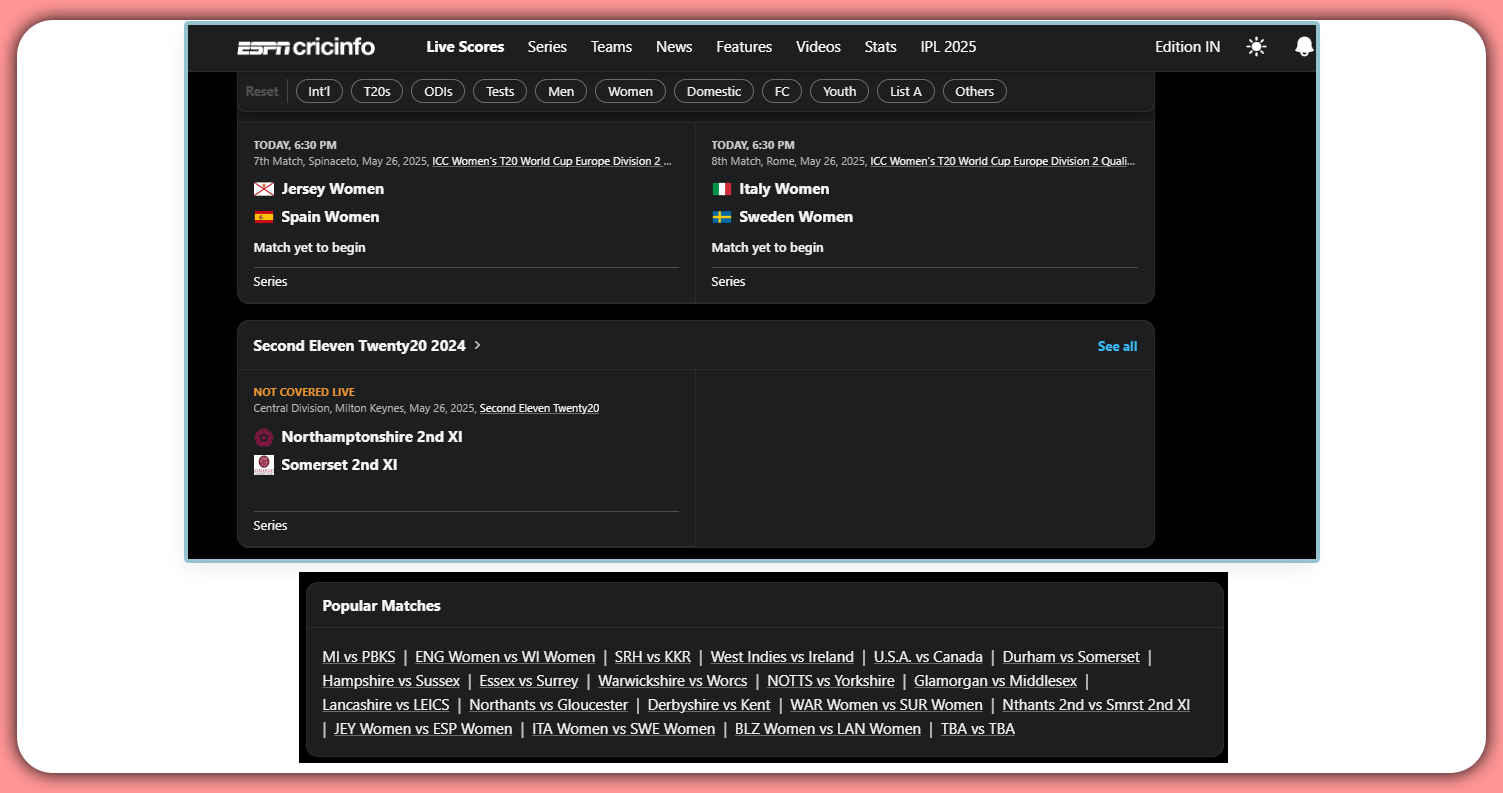Open the Live Scores tab
Image resolution: width=1503 pixels, height=793 pixels.
pyautogui.click(x=465, y=47)
